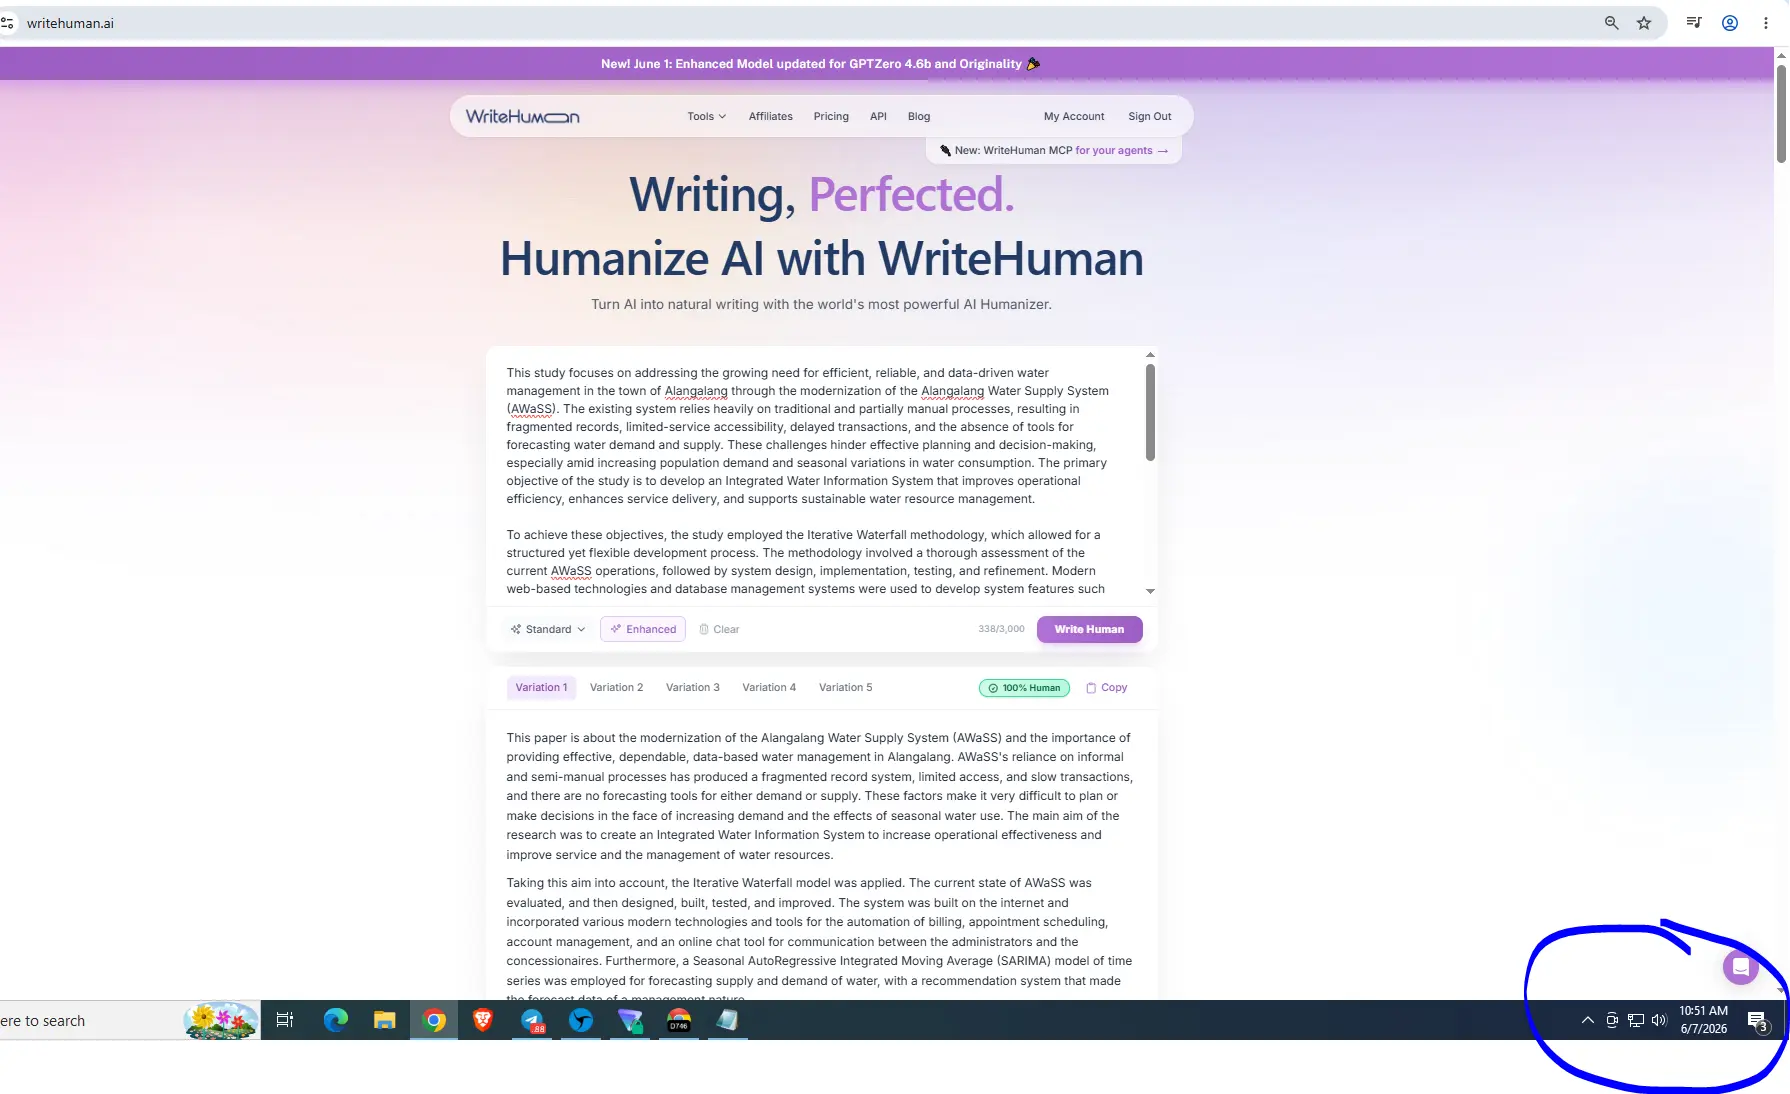Image resolution: width=1790 pixels, height=1094 pixels.
Task: Click the input box scroll-up arrow
Action: pyautogui.click(x=1150, y=355)
